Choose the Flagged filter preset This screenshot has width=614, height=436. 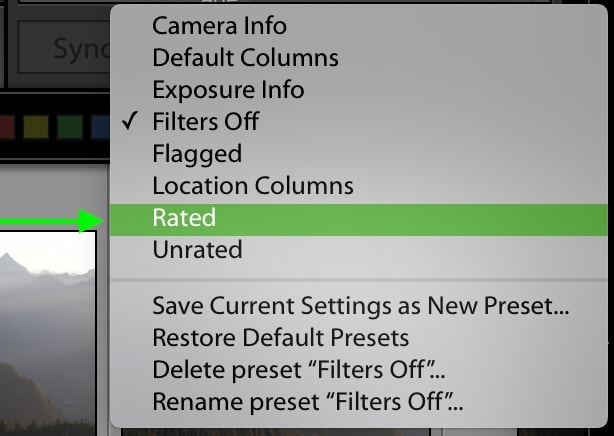click(x=197, y=153)
